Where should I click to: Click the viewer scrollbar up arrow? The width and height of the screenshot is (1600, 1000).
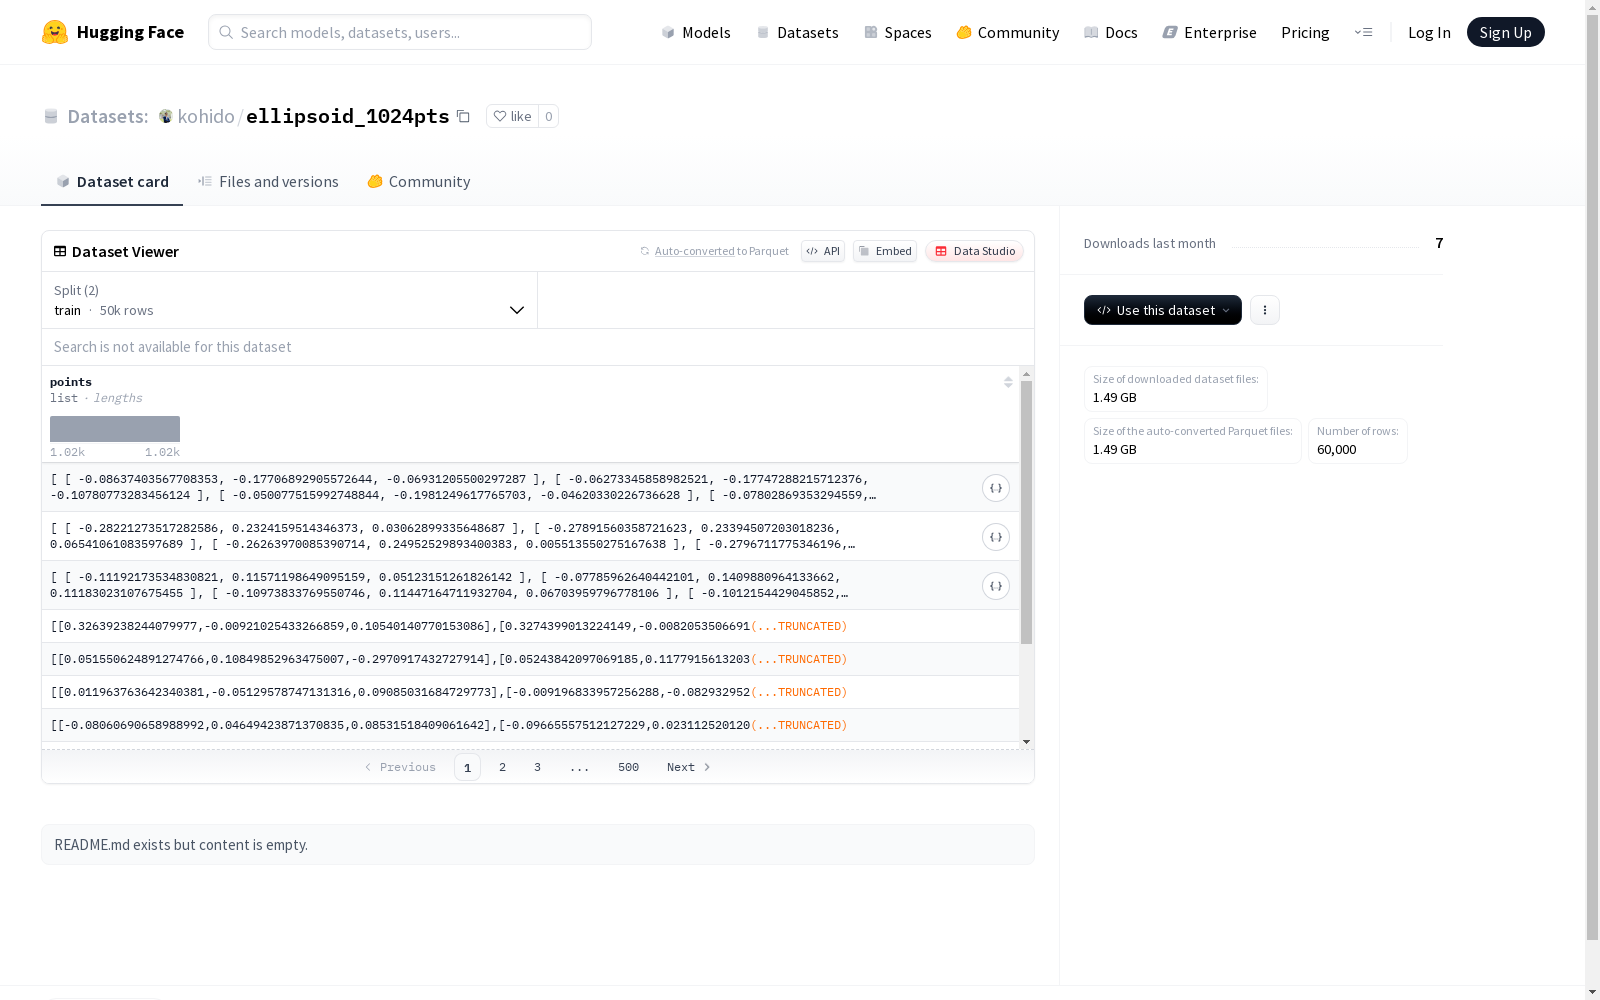coord(1026,373)
